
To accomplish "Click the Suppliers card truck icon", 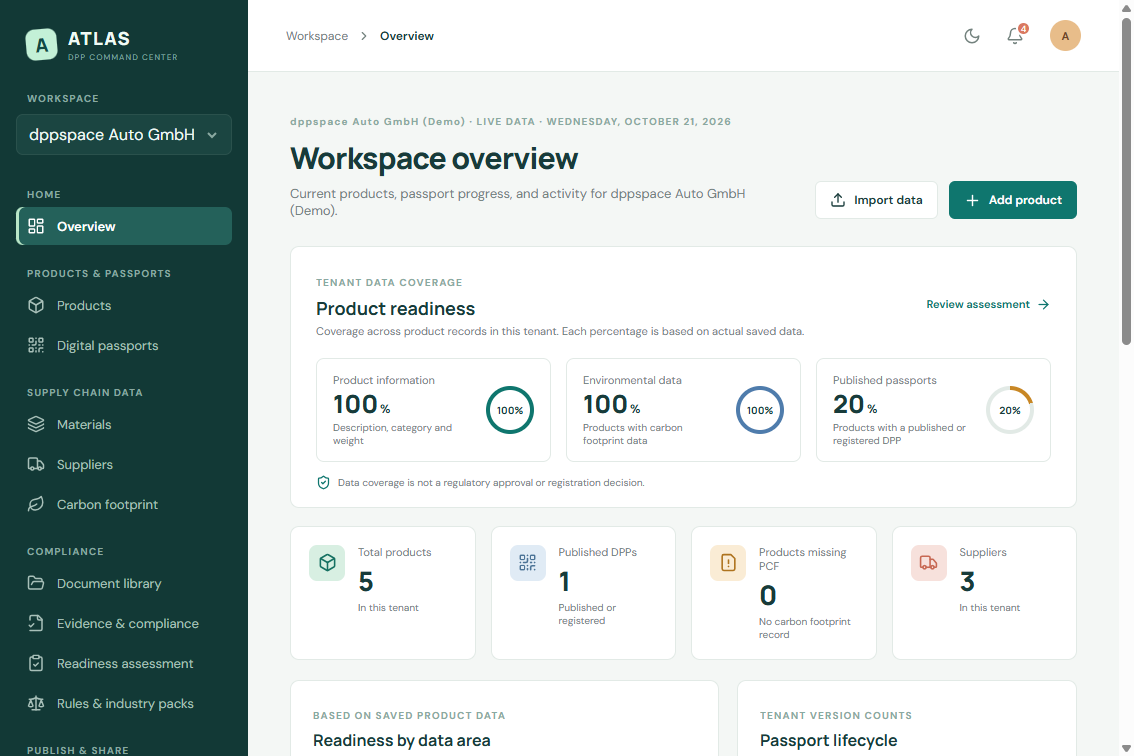I will 929,563.
